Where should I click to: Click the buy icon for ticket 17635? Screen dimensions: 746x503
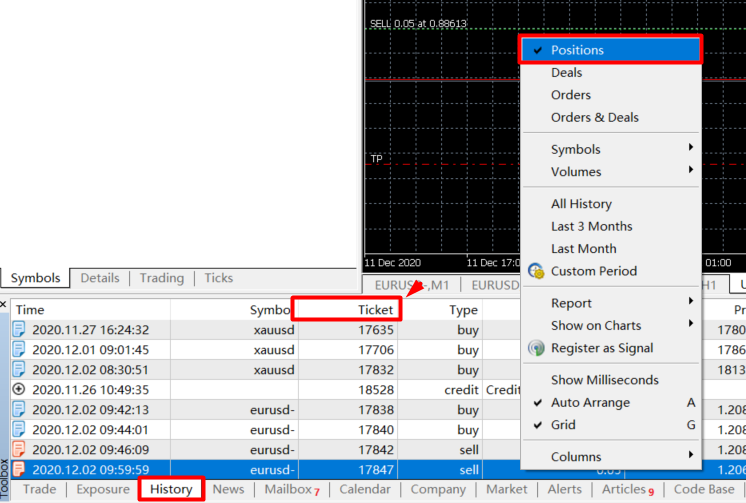(19, 330)
